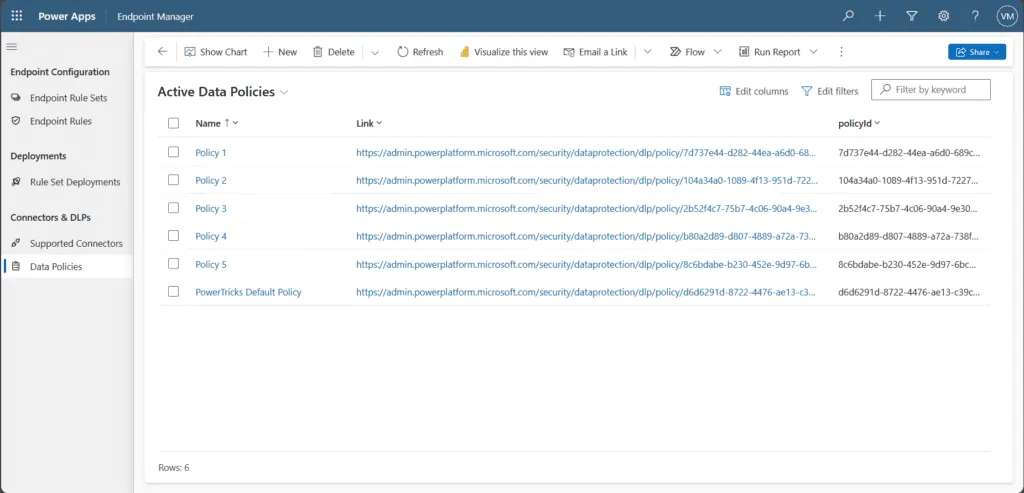Click policyId cell starting 104a34a0
The height and width of the screenshot is (493, 1024).
coord(909,181)
